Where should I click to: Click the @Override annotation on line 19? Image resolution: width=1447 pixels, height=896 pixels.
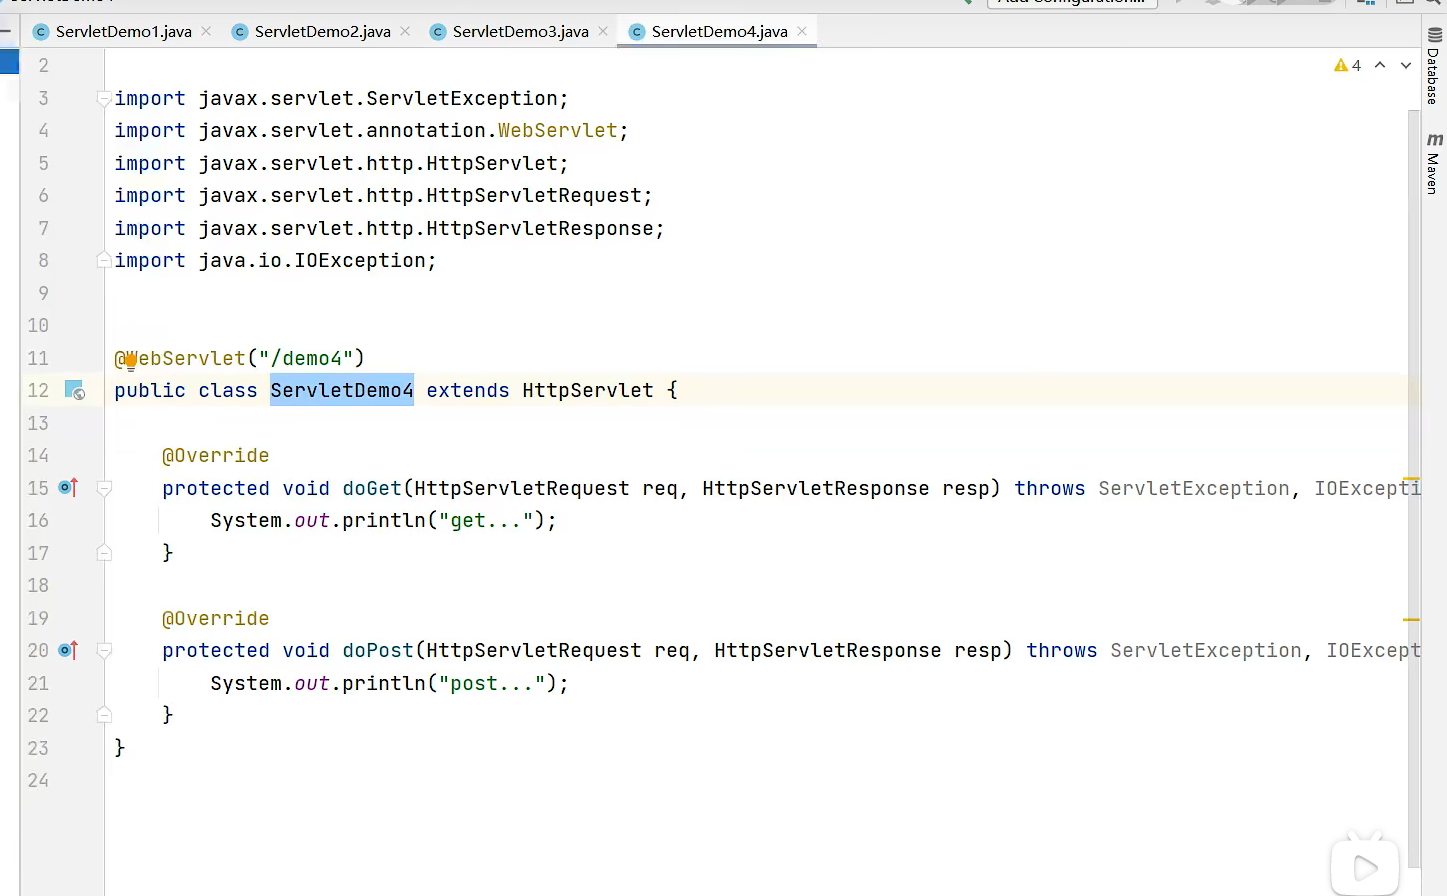click(216, 618)
